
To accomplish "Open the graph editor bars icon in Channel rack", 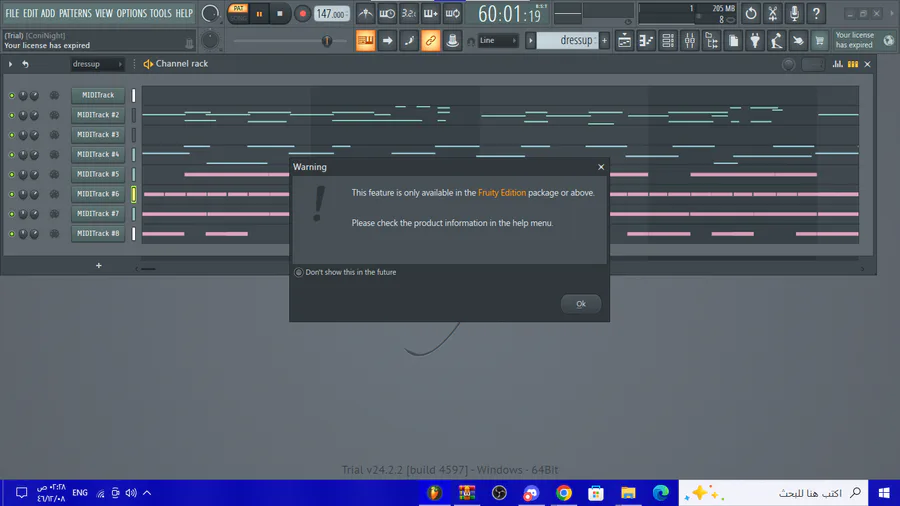I will coord(837,64).
